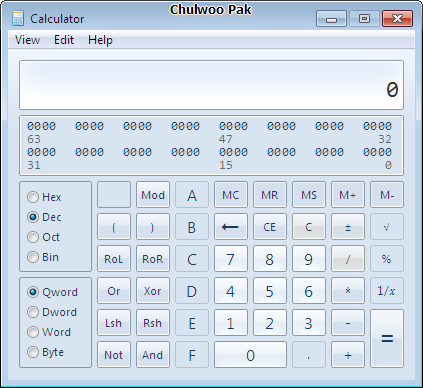Click the Xor bitwise button
Viewport: 423px width, 388px height.
153,291
